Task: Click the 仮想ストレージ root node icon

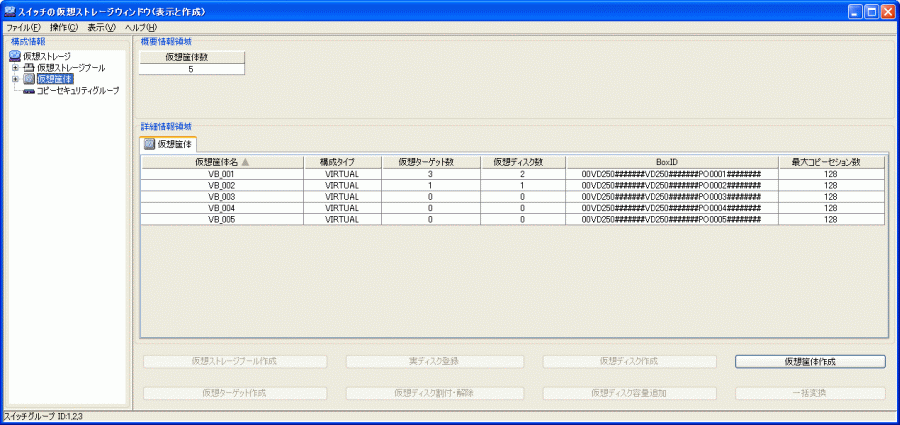Action: click(14, 56)
